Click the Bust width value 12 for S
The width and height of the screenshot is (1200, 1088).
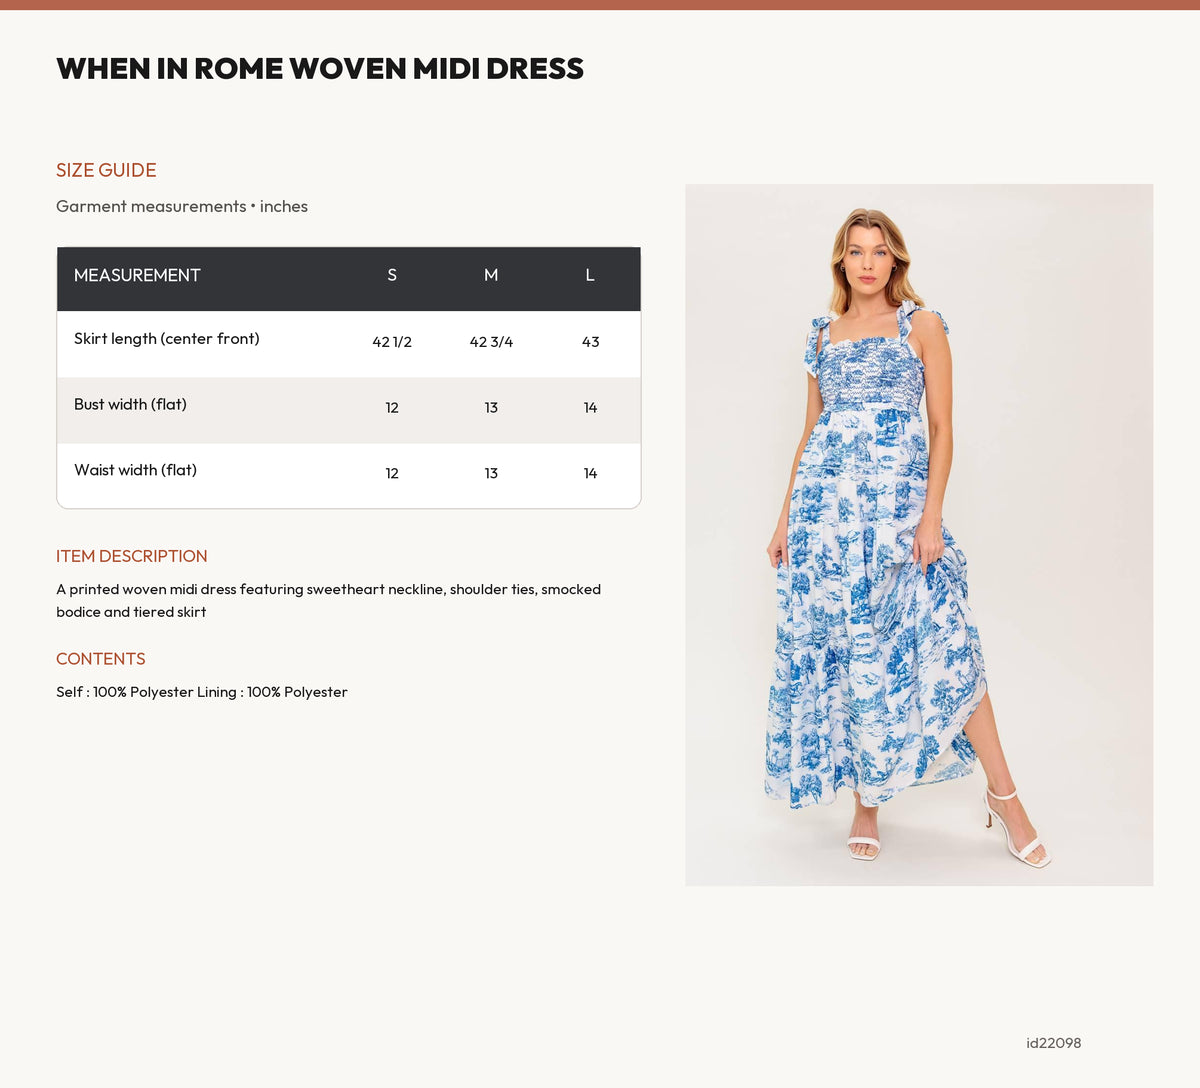pos(392,408)
